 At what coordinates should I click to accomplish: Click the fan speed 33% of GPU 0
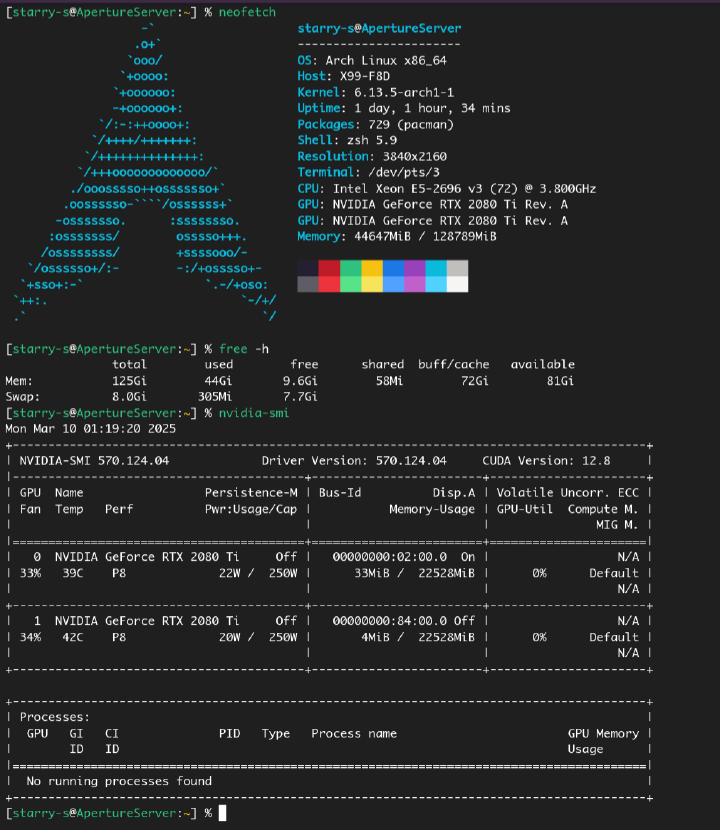(30, 573)
